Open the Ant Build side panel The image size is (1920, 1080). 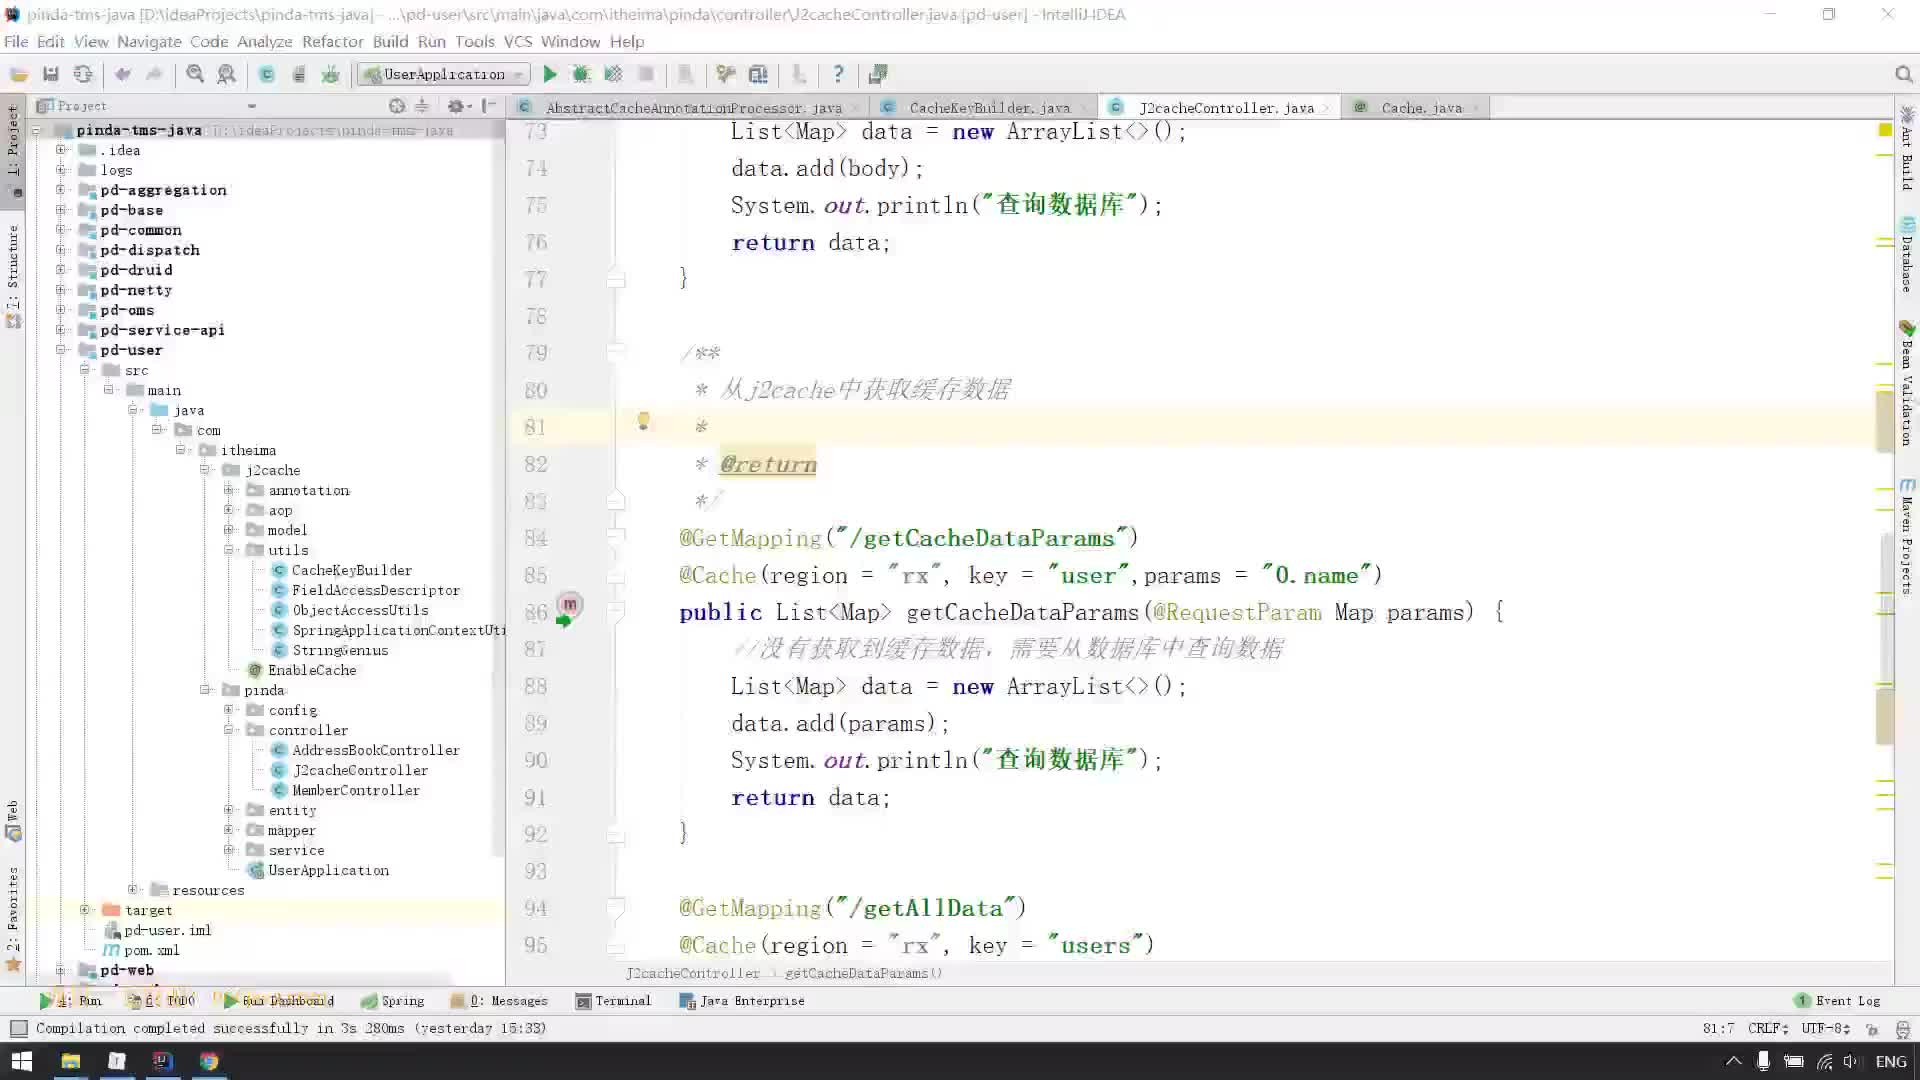pyautogui.click(x=1907, y=148)
